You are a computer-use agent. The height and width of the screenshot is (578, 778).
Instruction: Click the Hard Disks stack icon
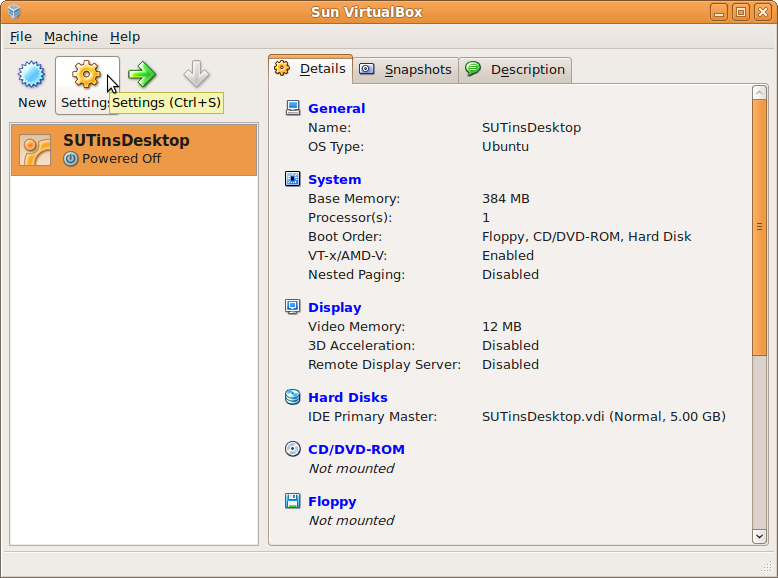click(293, 397)
